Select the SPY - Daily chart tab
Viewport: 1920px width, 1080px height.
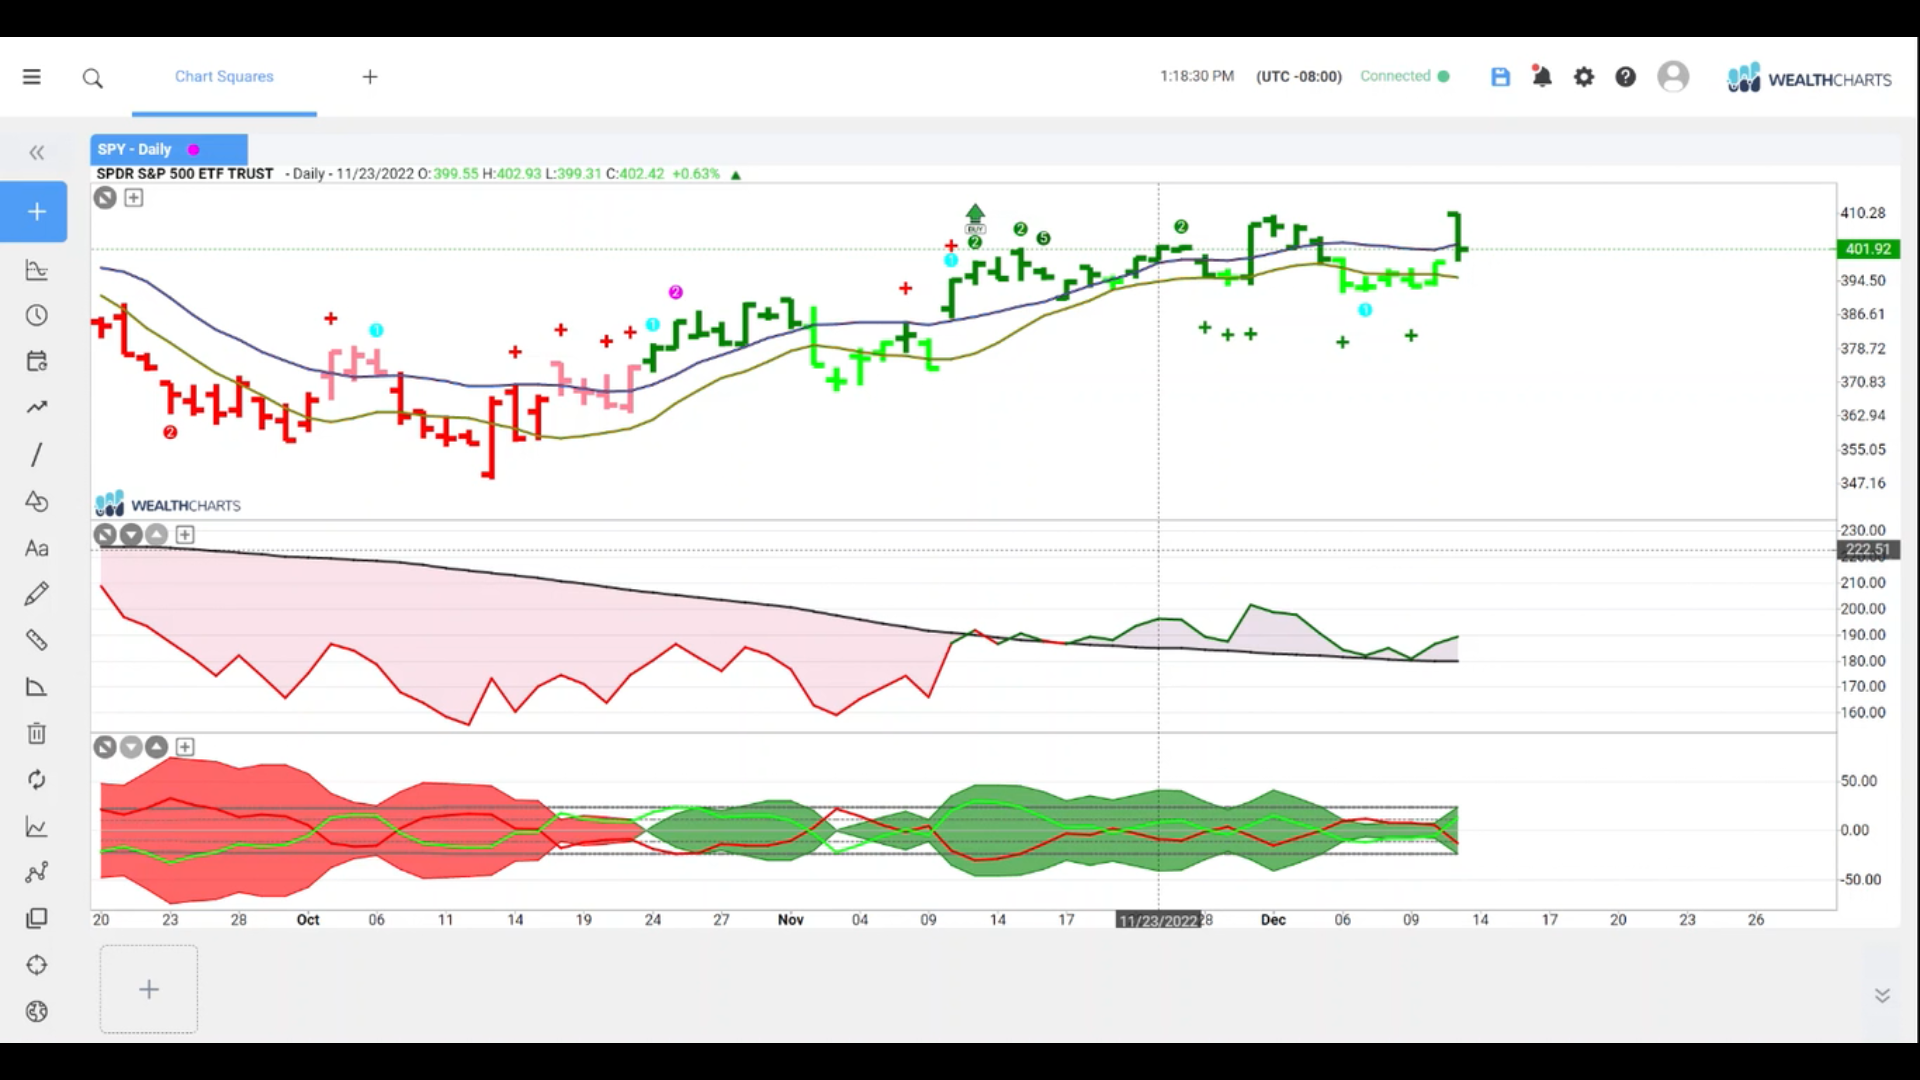point(169,149)
